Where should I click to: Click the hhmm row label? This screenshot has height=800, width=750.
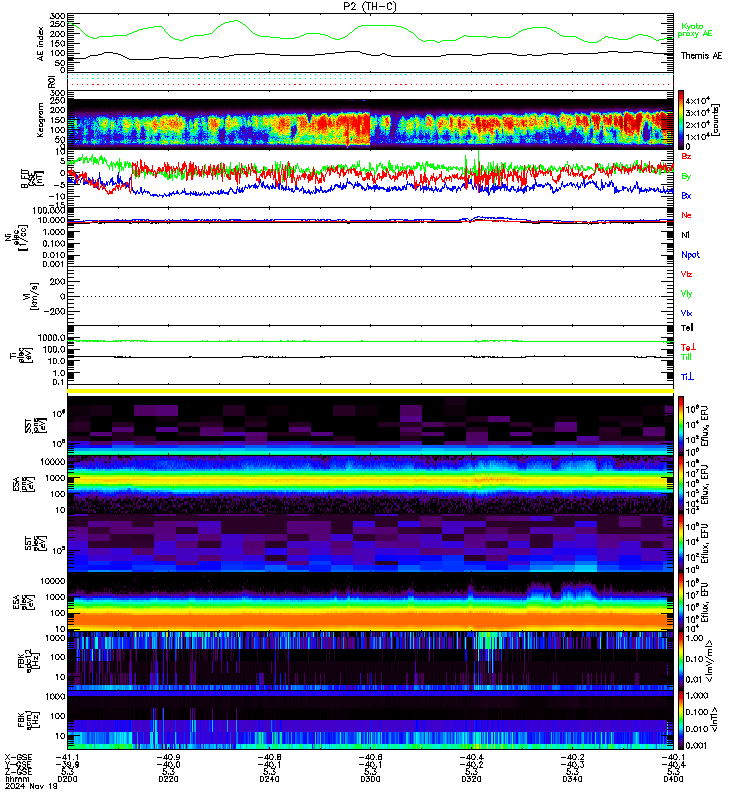(x=17, y=779)
